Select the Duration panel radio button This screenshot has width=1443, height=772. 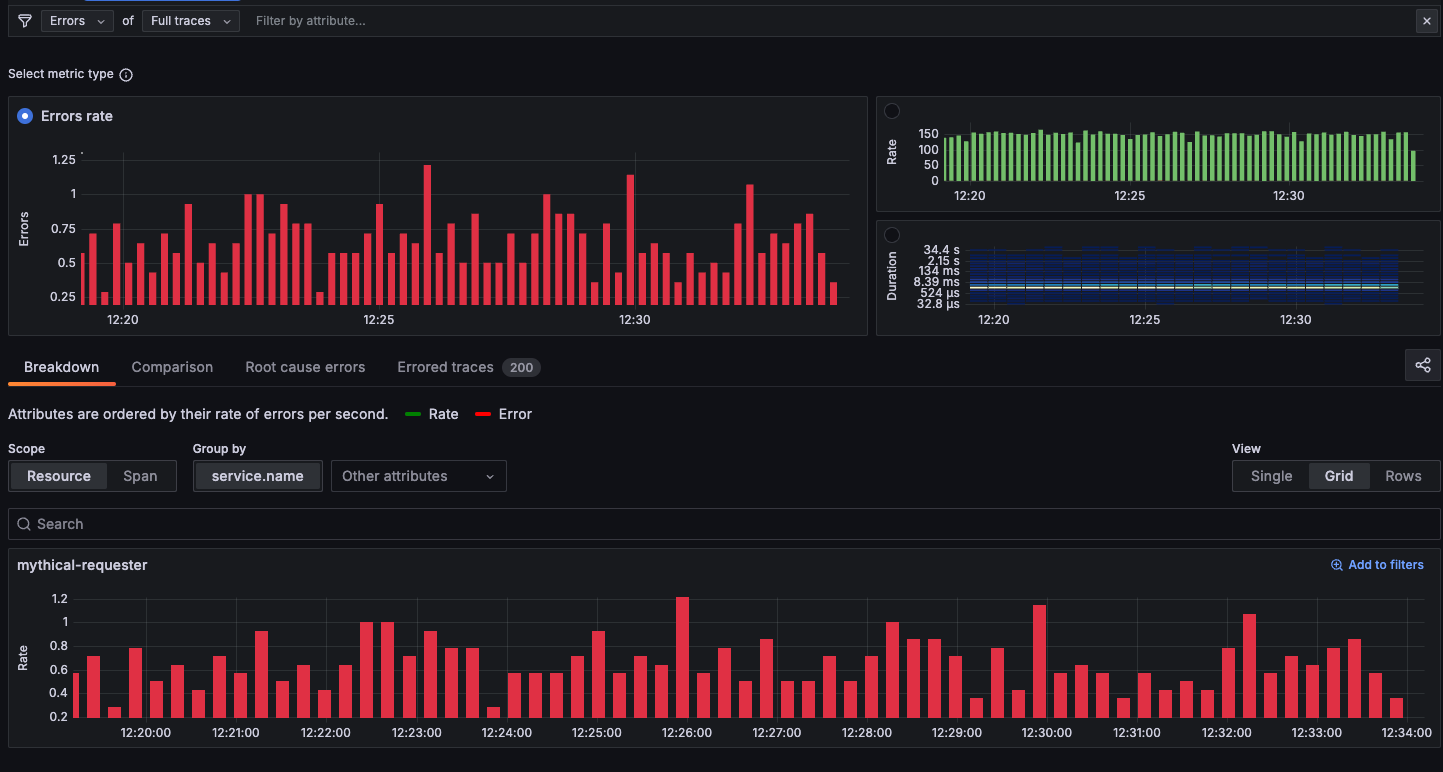[x=891, y=234]
